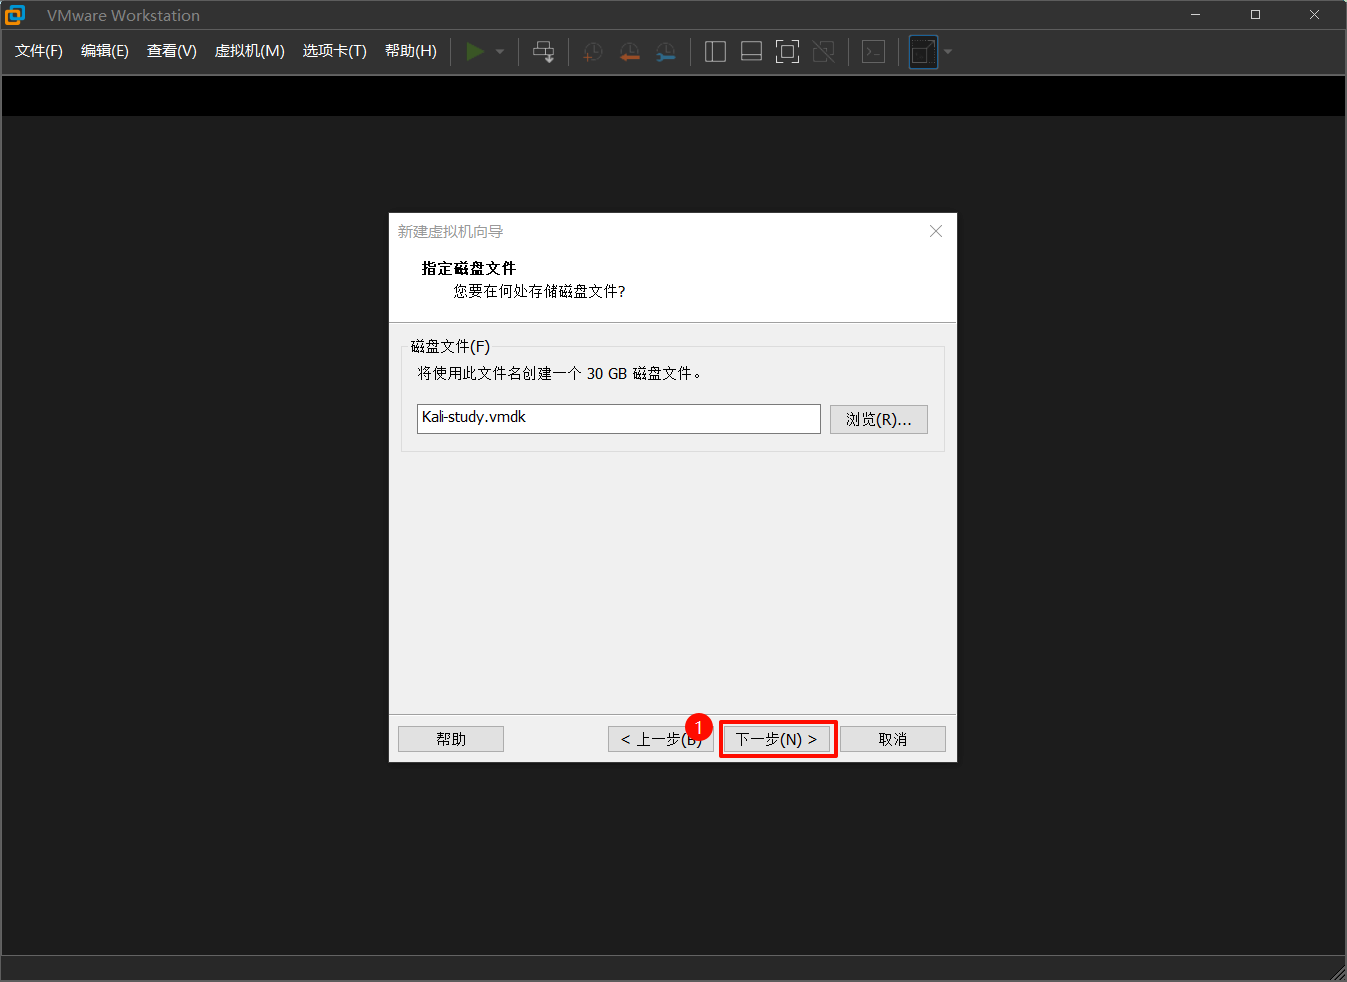Viewport: 1347px width, 982px height.
Task: Toggle the library sidebar panel icon
Action: [x=715, y=51]
